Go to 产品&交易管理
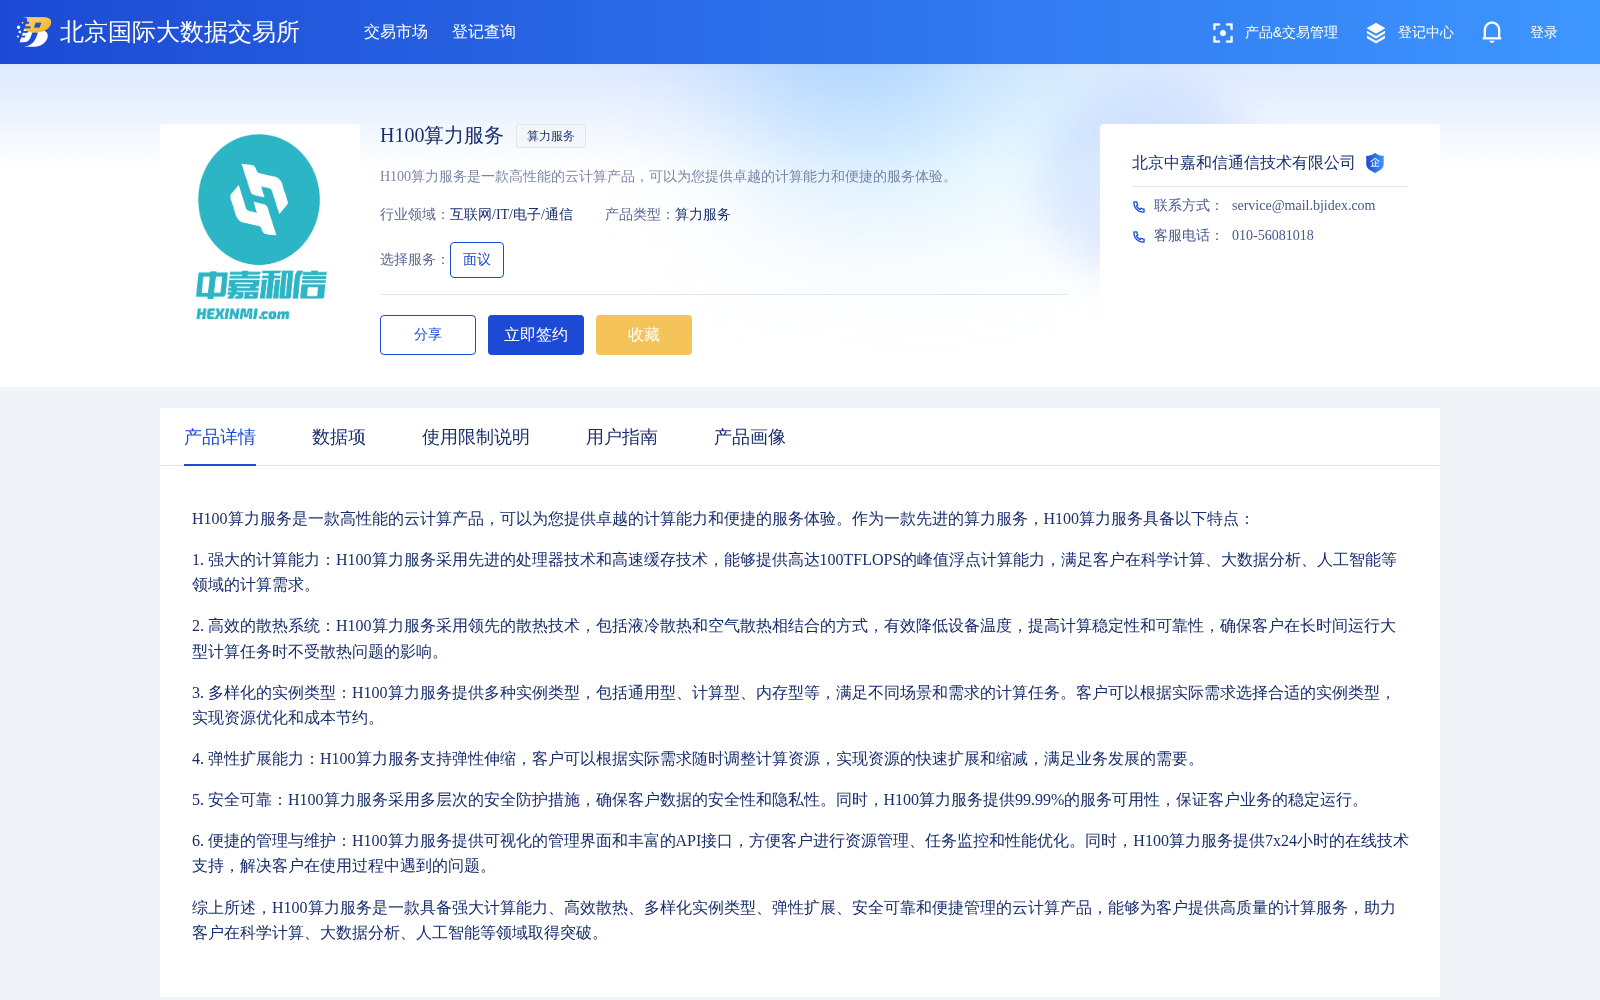1600x1000 pixels. click(1291, 32)
